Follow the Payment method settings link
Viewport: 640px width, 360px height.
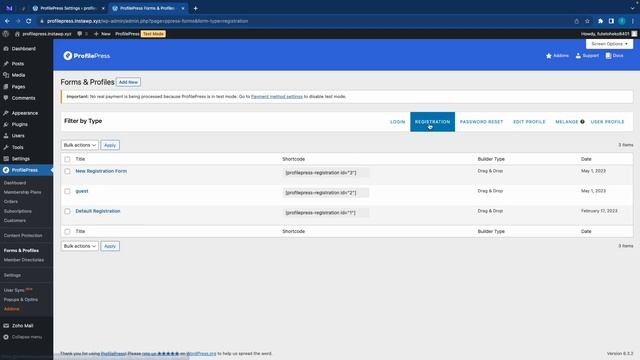coord(277,97)
